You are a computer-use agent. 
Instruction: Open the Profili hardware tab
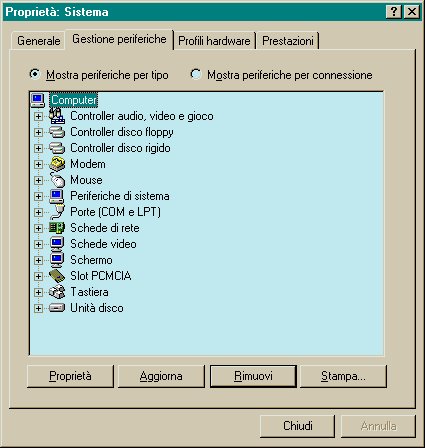point(214,41)
